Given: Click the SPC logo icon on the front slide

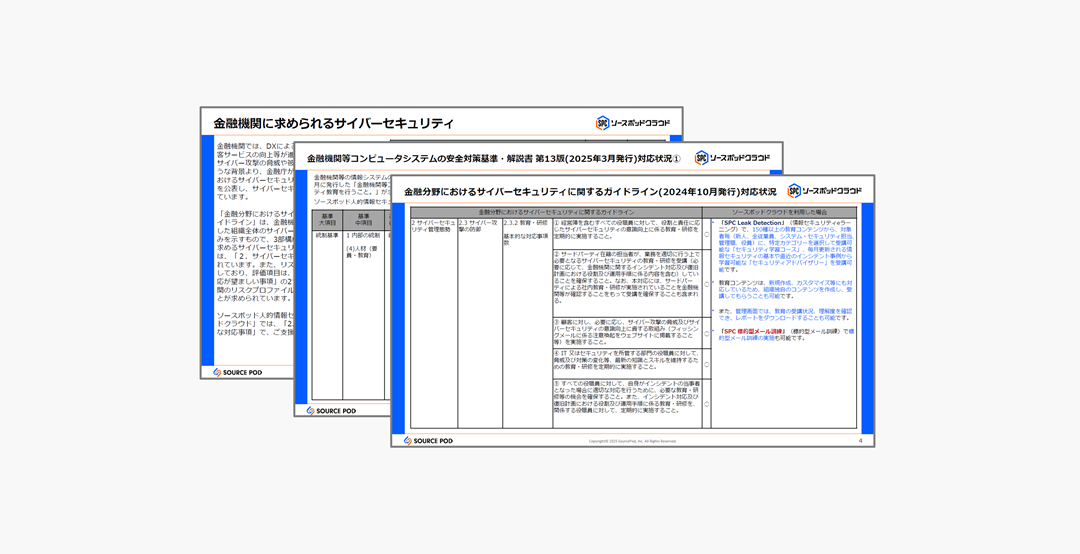Looking at the screenshot, I should tap(794, 191).
